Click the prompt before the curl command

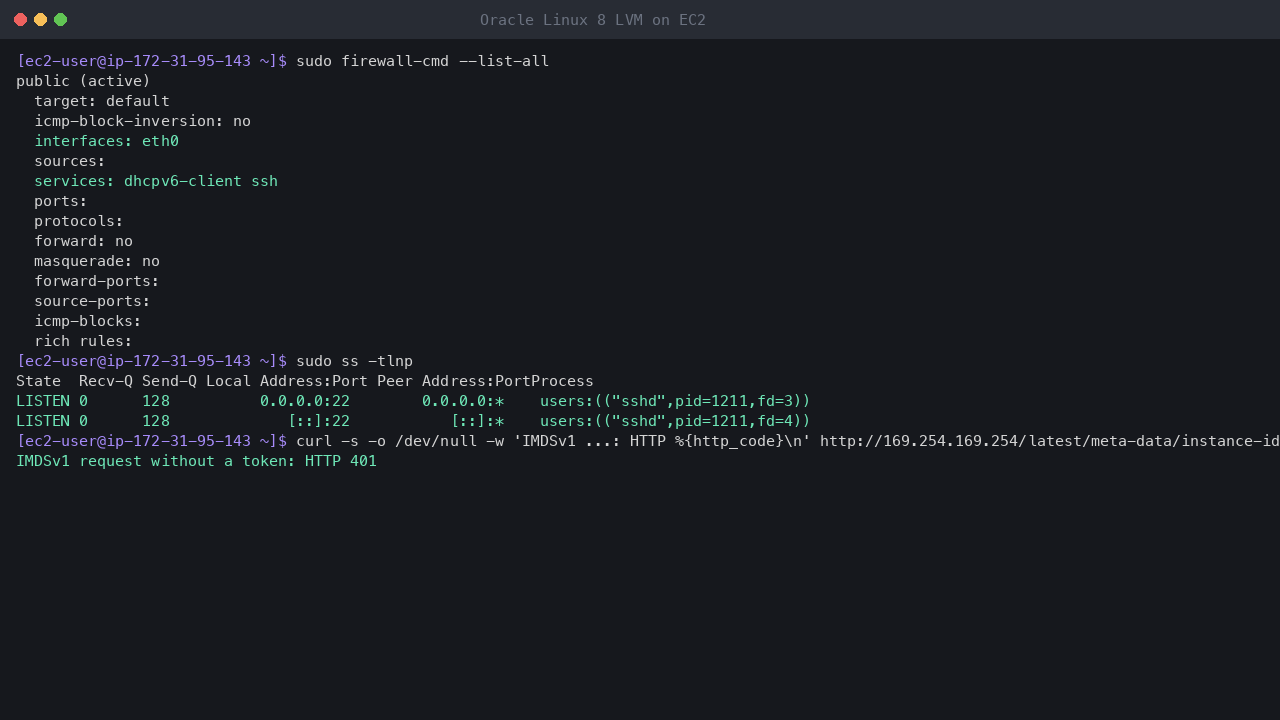tap(151, 441)
